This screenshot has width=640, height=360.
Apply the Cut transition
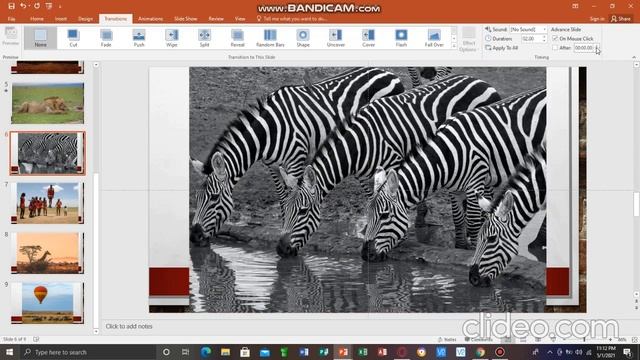point(73,38)
